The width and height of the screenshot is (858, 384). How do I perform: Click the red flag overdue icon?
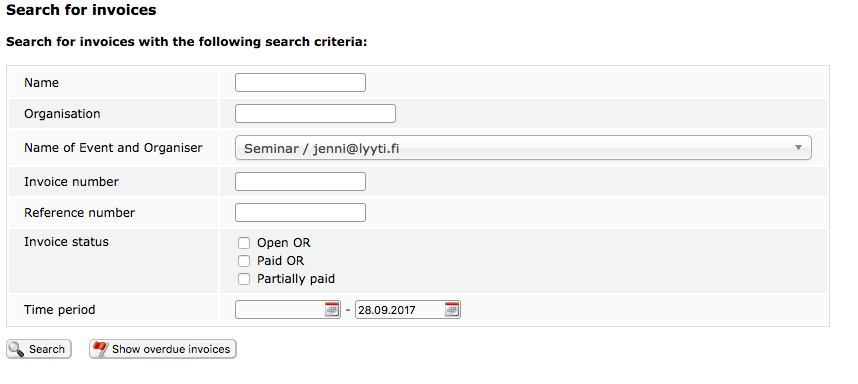(x=100, y=349)
